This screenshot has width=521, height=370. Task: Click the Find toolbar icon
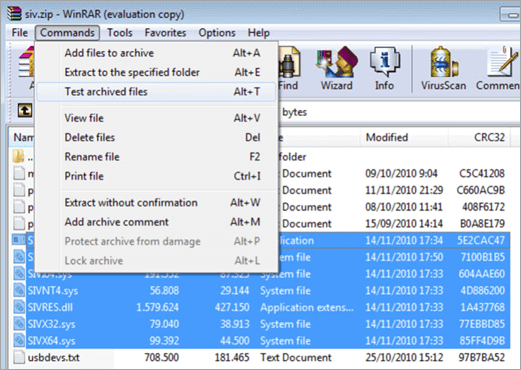point(288,69)
